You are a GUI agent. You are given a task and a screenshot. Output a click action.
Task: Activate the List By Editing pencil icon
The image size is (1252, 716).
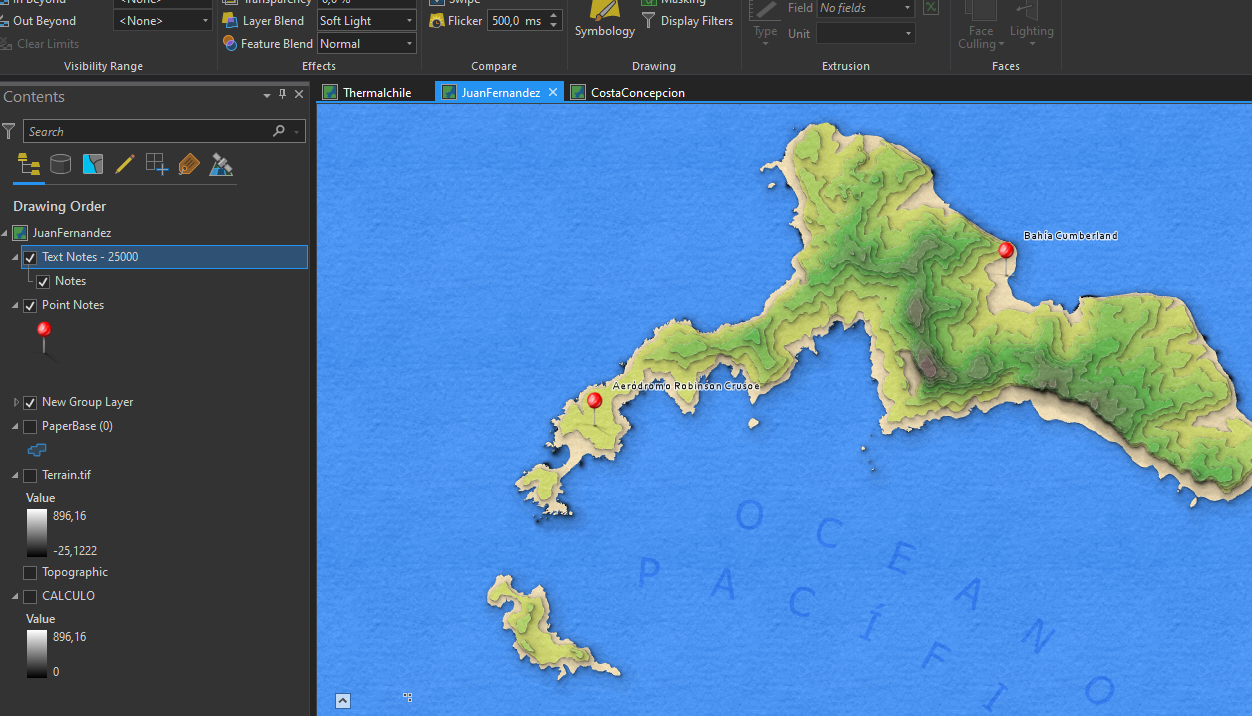click(x=125, y=163)
